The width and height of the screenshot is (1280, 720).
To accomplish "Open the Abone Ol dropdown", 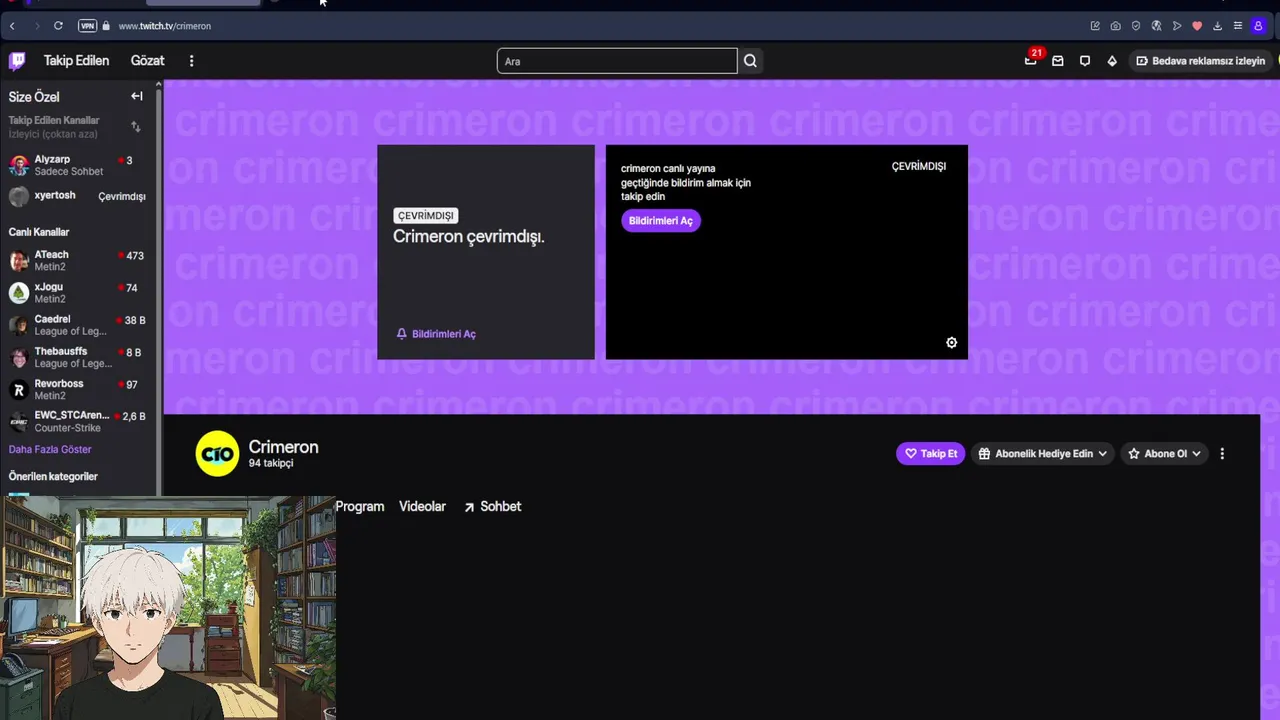I will [1164, 454].
